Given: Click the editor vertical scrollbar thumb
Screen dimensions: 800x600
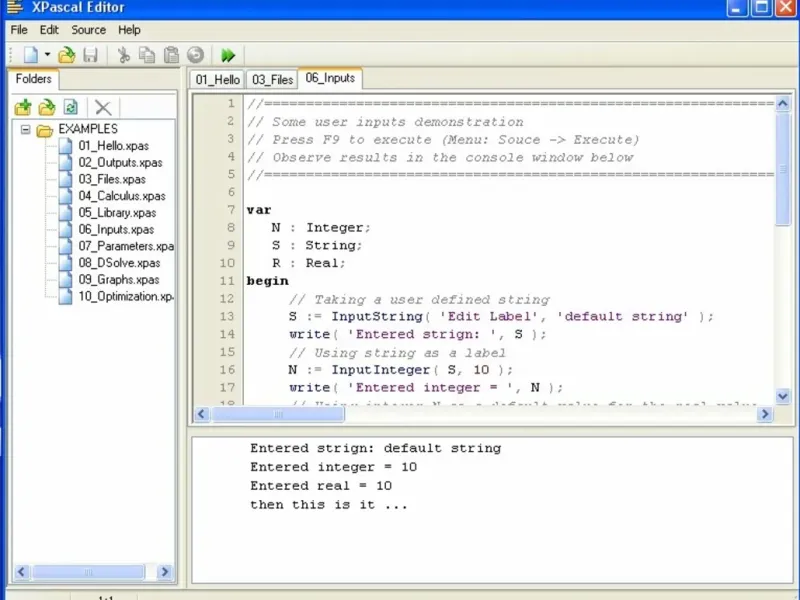Looking at the screenshot, I should coord(783,169).
